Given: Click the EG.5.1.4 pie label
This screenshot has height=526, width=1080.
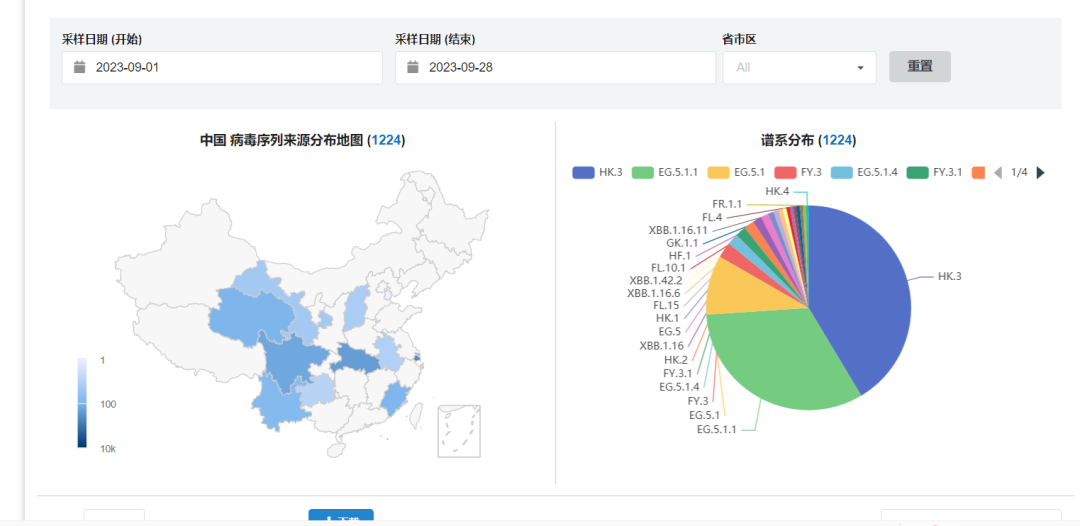Looking at the screenshot, I should tap(679, 386).
